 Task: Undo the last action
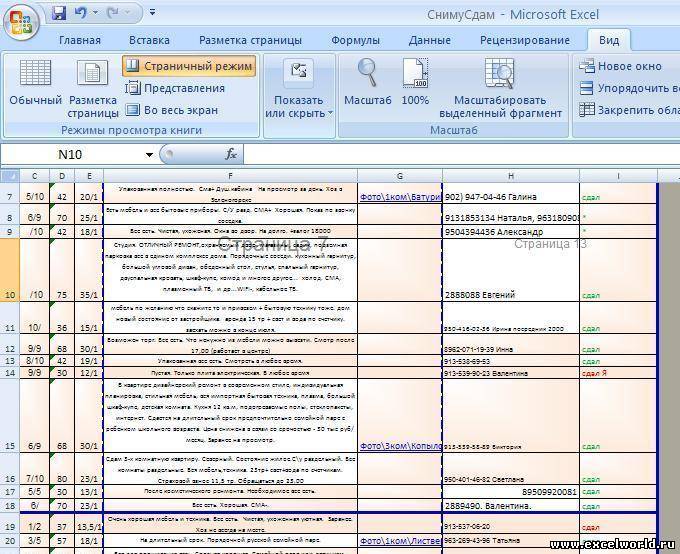[81, 13]
